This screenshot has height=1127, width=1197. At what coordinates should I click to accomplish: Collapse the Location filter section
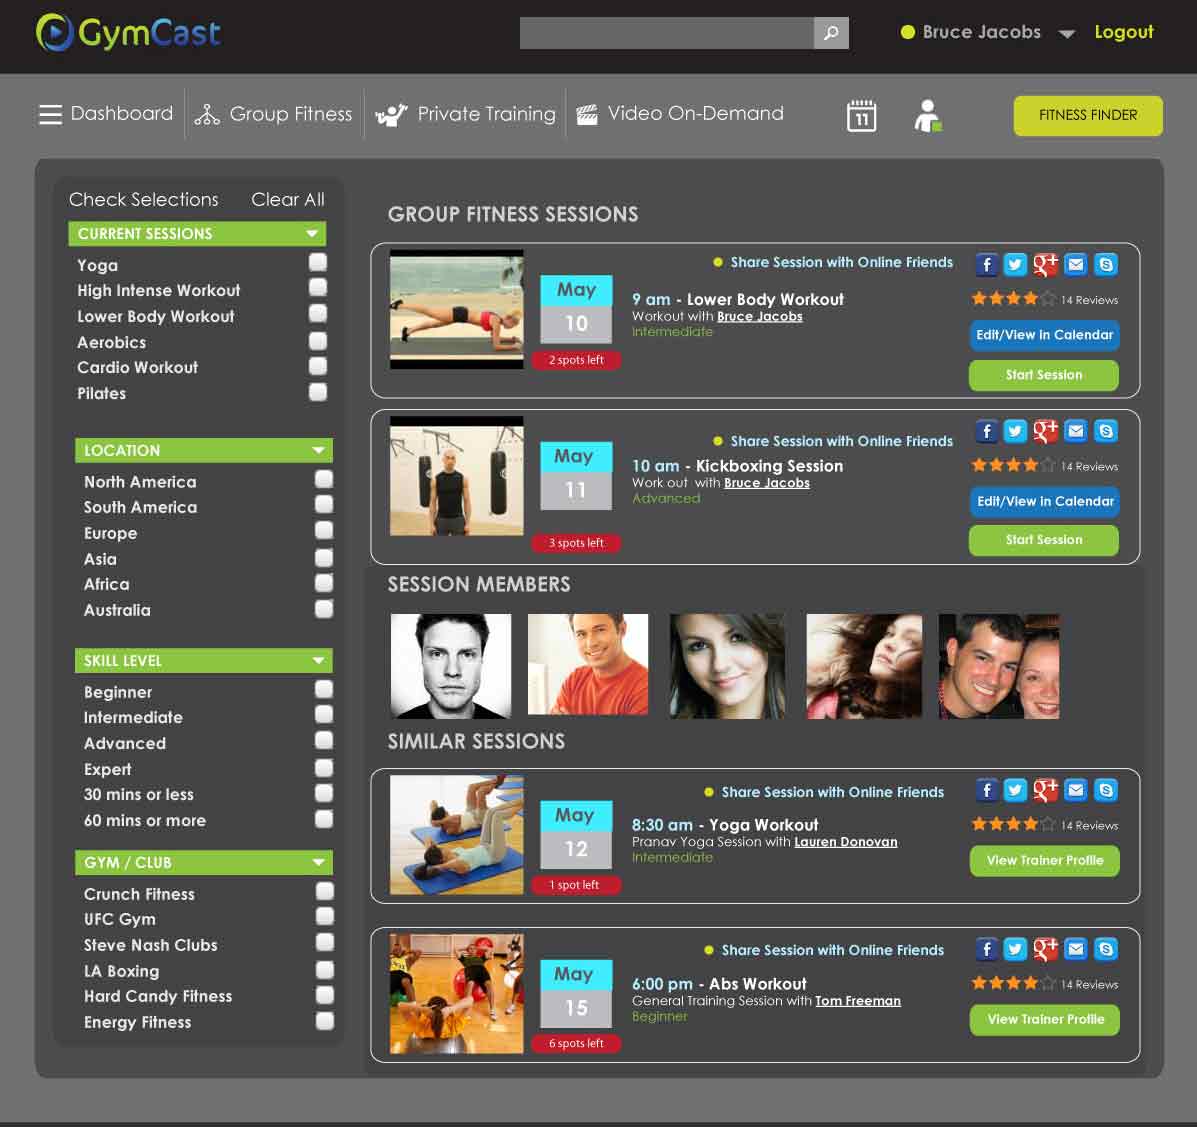pyautogui.click(x=318, y=450)
